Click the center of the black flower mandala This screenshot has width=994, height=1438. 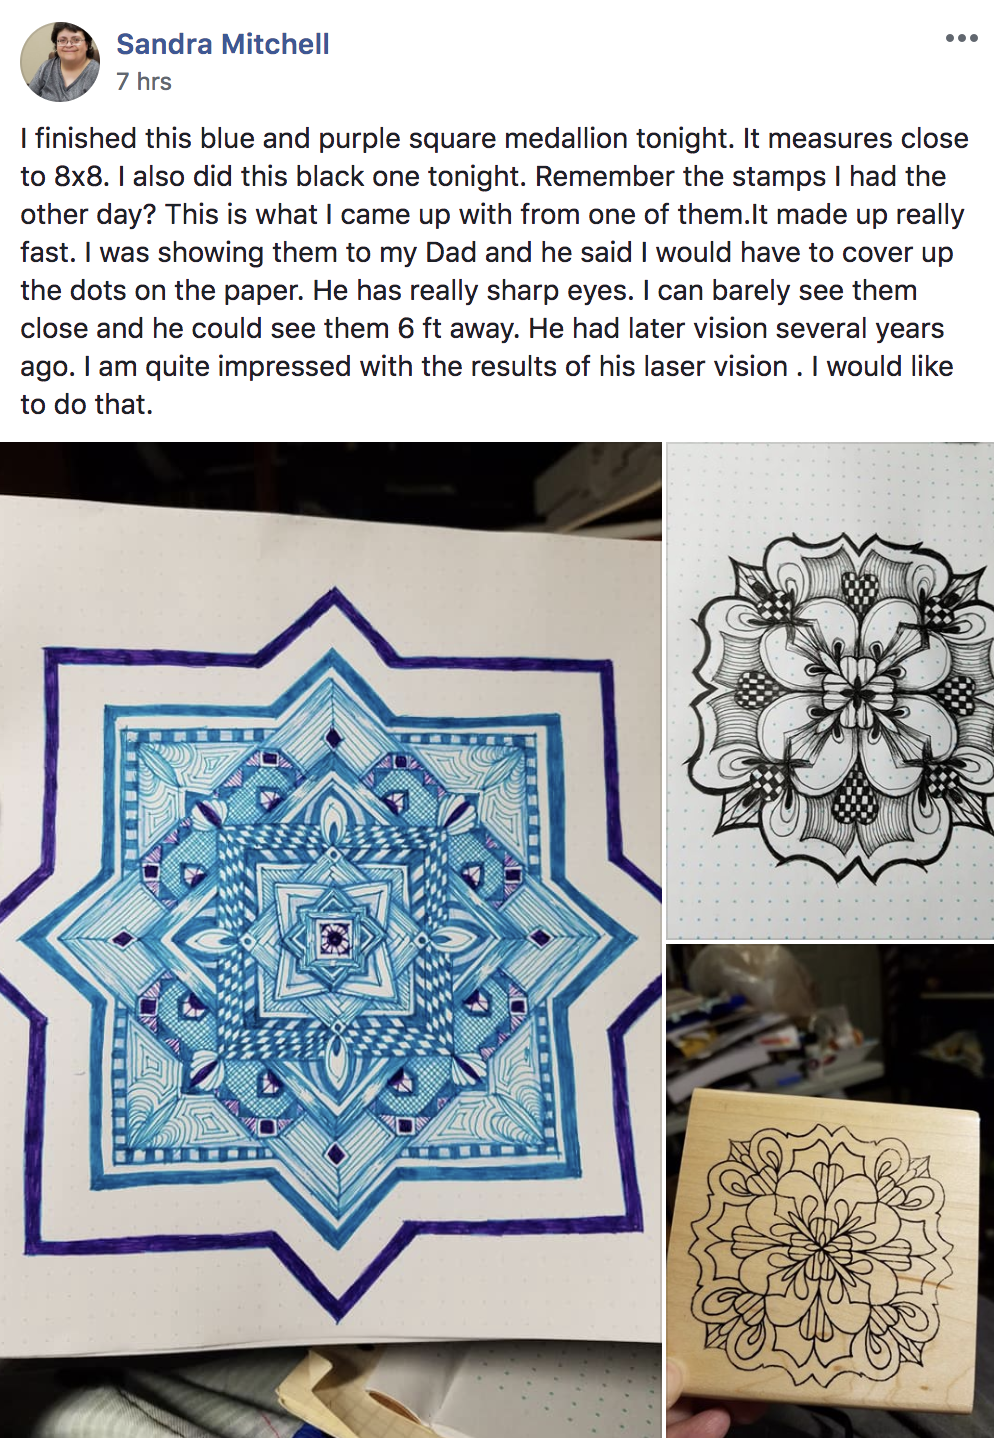[x=858, y=690]
